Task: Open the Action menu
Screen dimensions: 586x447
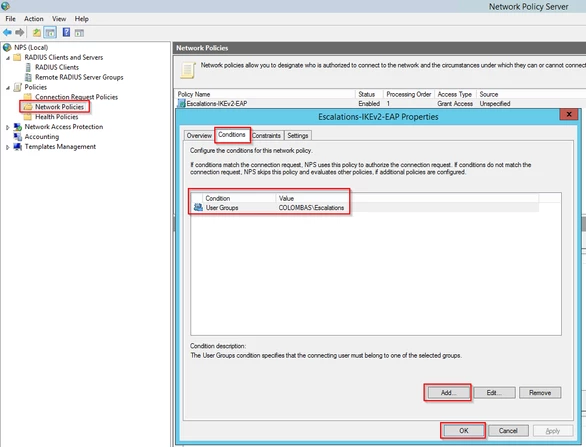Action: tap(34, 19)
